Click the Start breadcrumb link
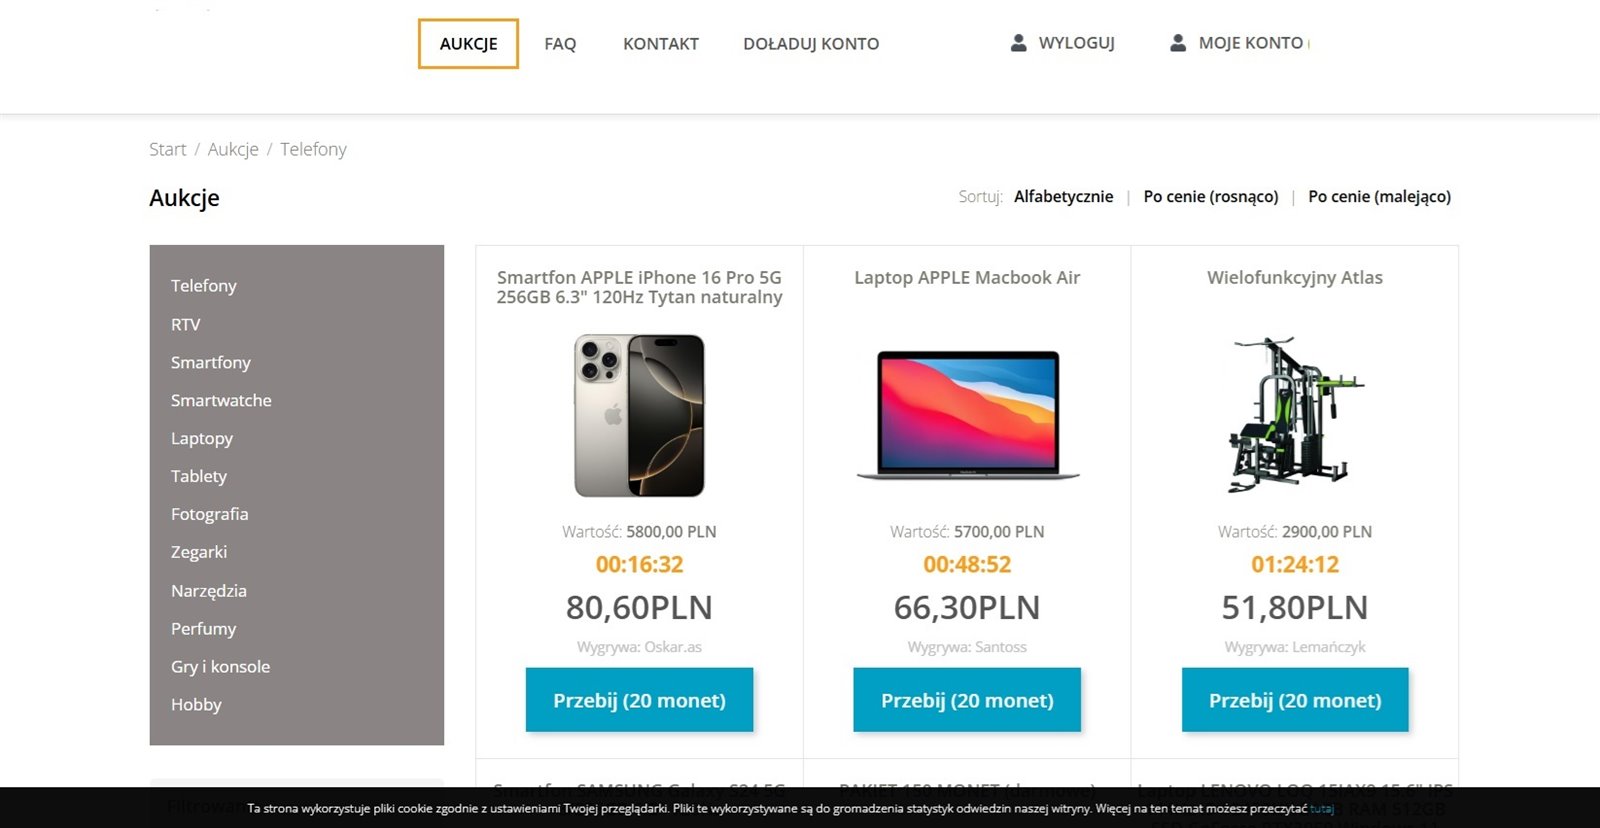 click(x=167, y=149)
